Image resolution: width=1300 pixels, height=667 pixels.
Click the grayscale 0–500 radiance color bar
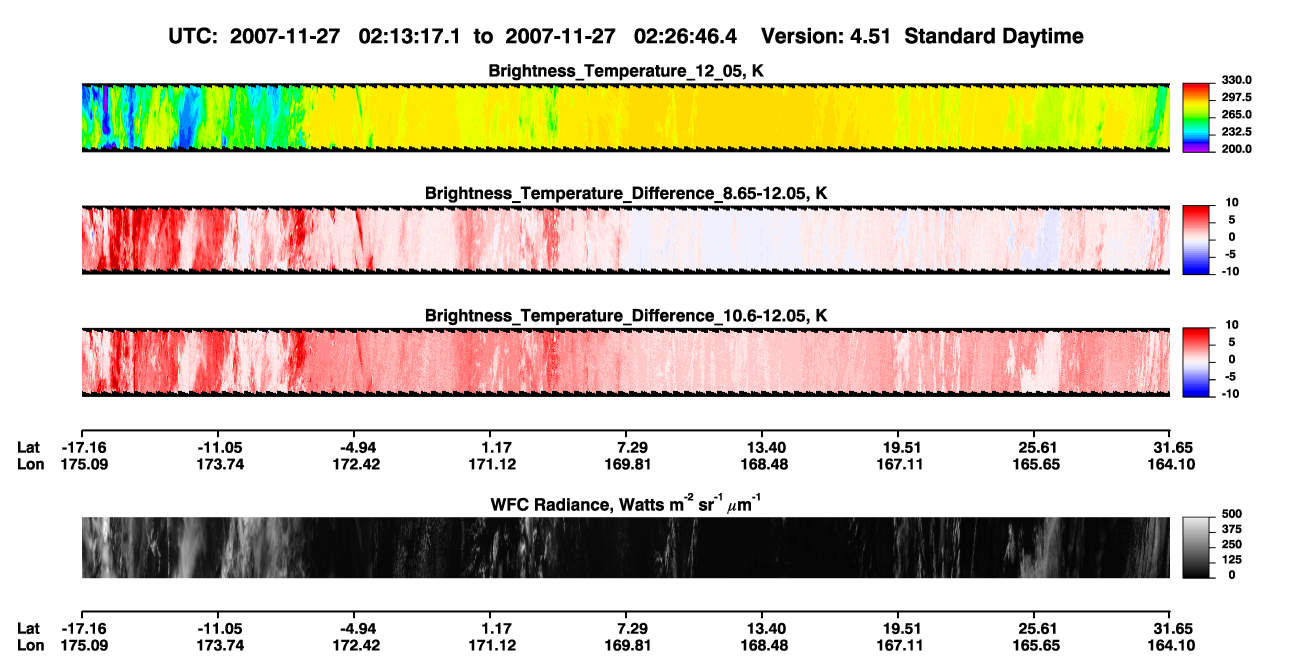pyautogui.click(x=1195, y=547)
